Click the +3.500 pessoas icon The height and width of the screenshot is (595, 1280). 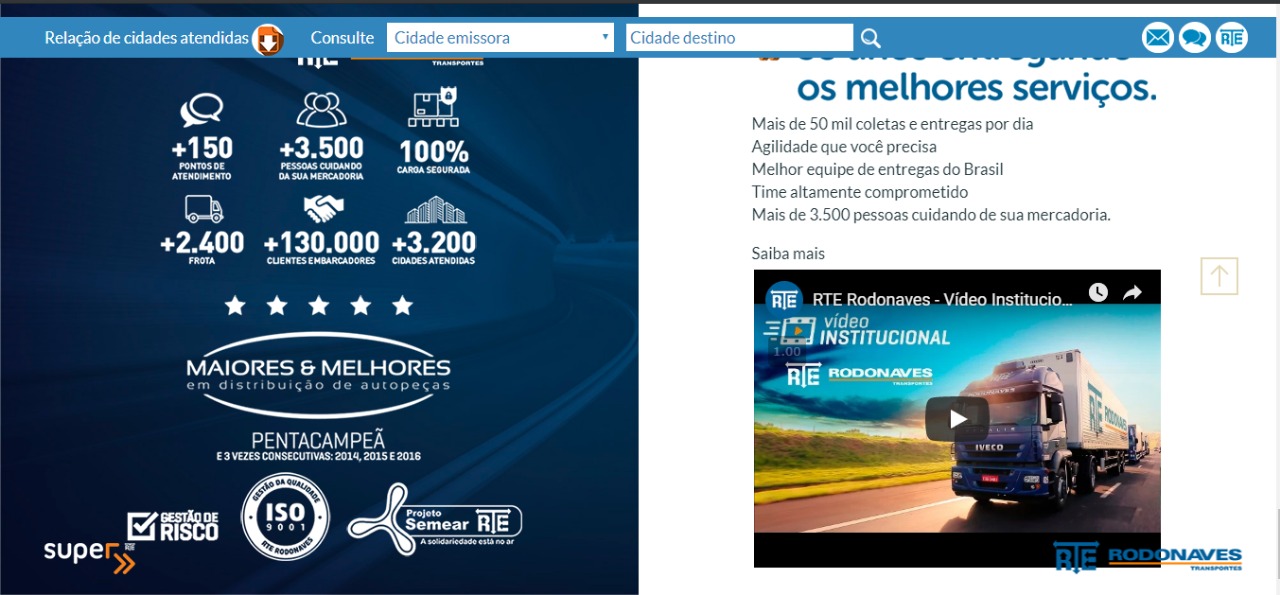click(321, 109)
